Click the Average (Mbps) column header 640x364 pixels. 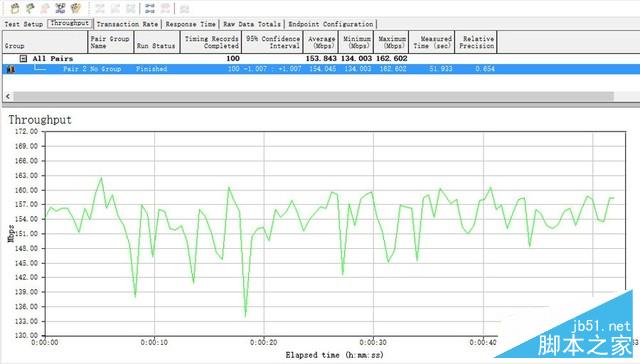point(321,42)
